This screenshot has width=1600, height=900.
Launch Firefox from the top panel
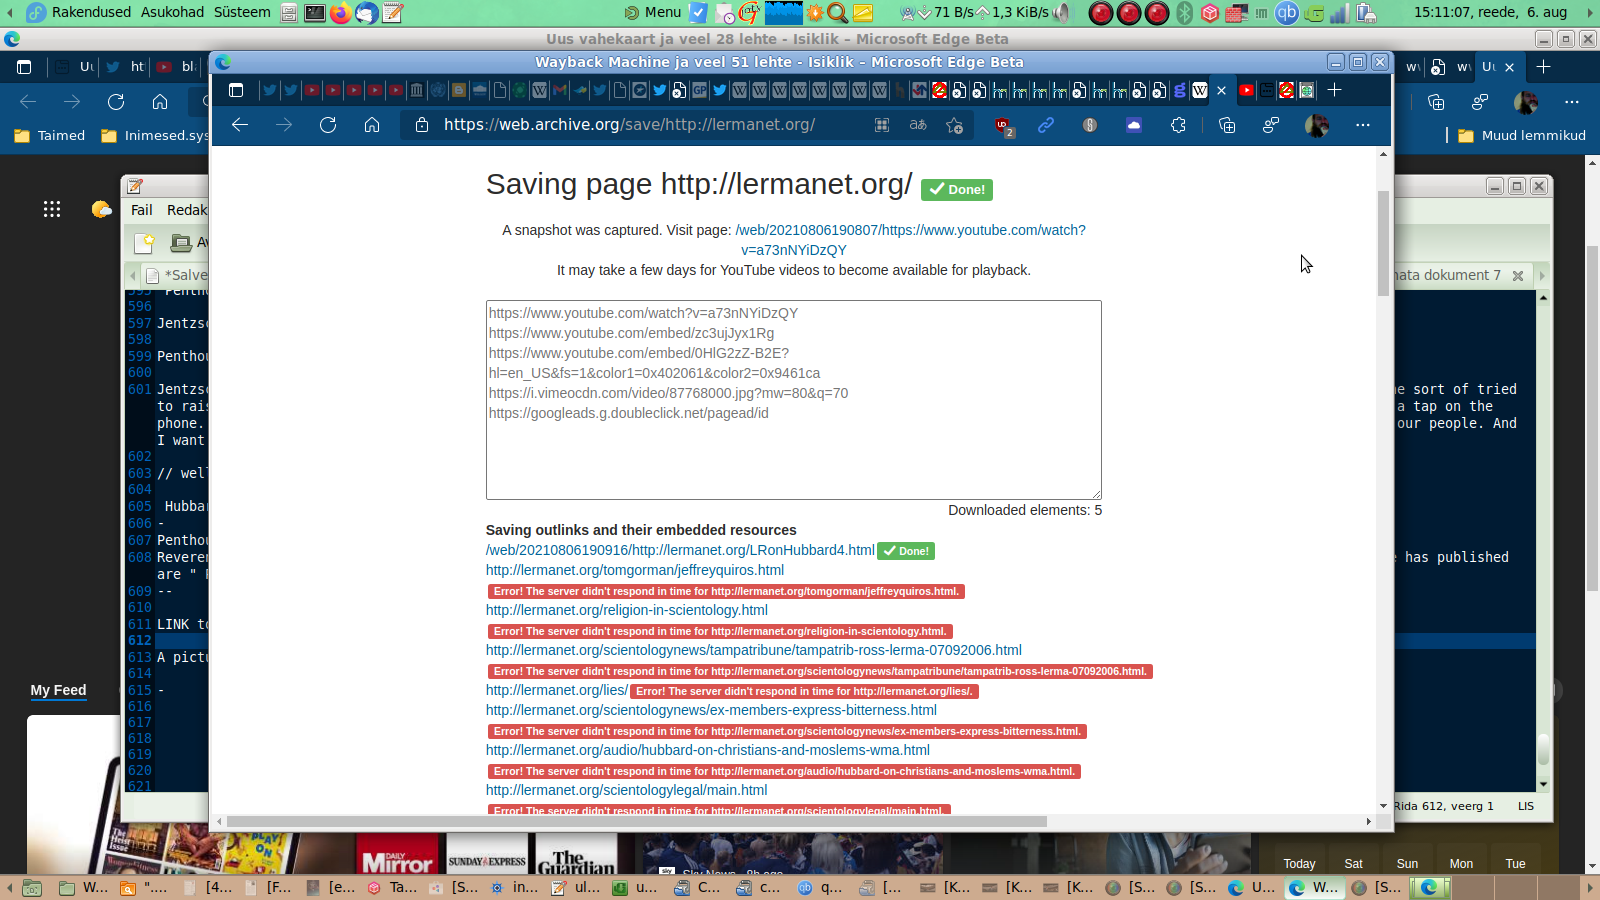click(341, 13)
